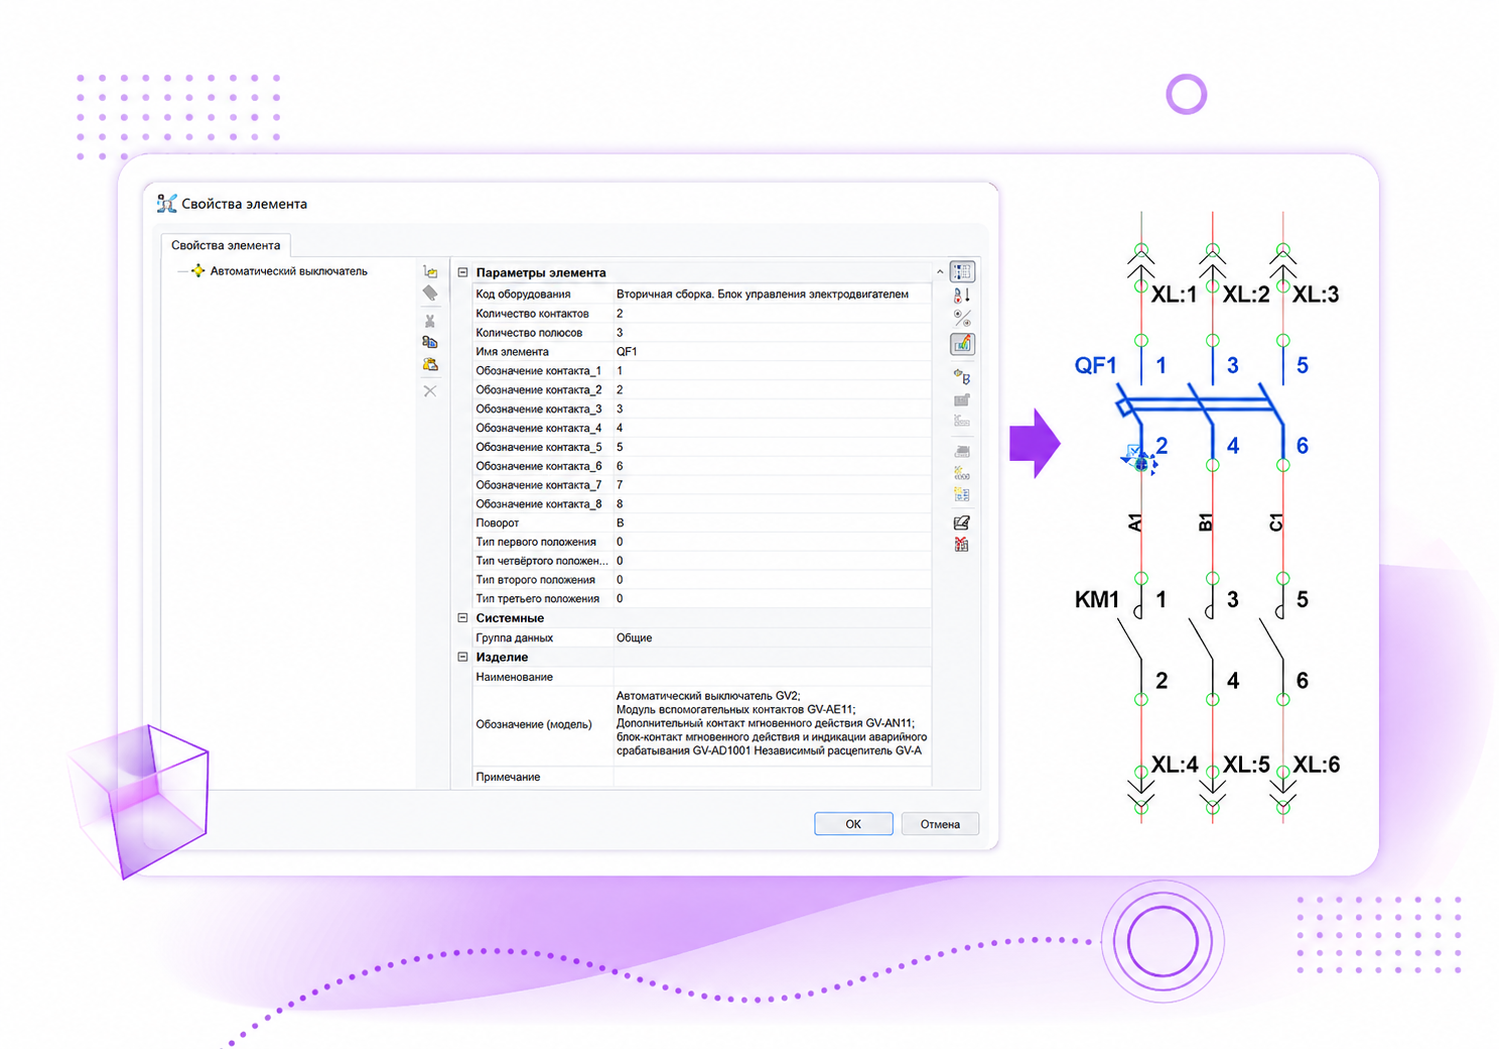The image size is (1499, 1049).
Task: Collapse the Изделие section
Action: coord(463,657)
